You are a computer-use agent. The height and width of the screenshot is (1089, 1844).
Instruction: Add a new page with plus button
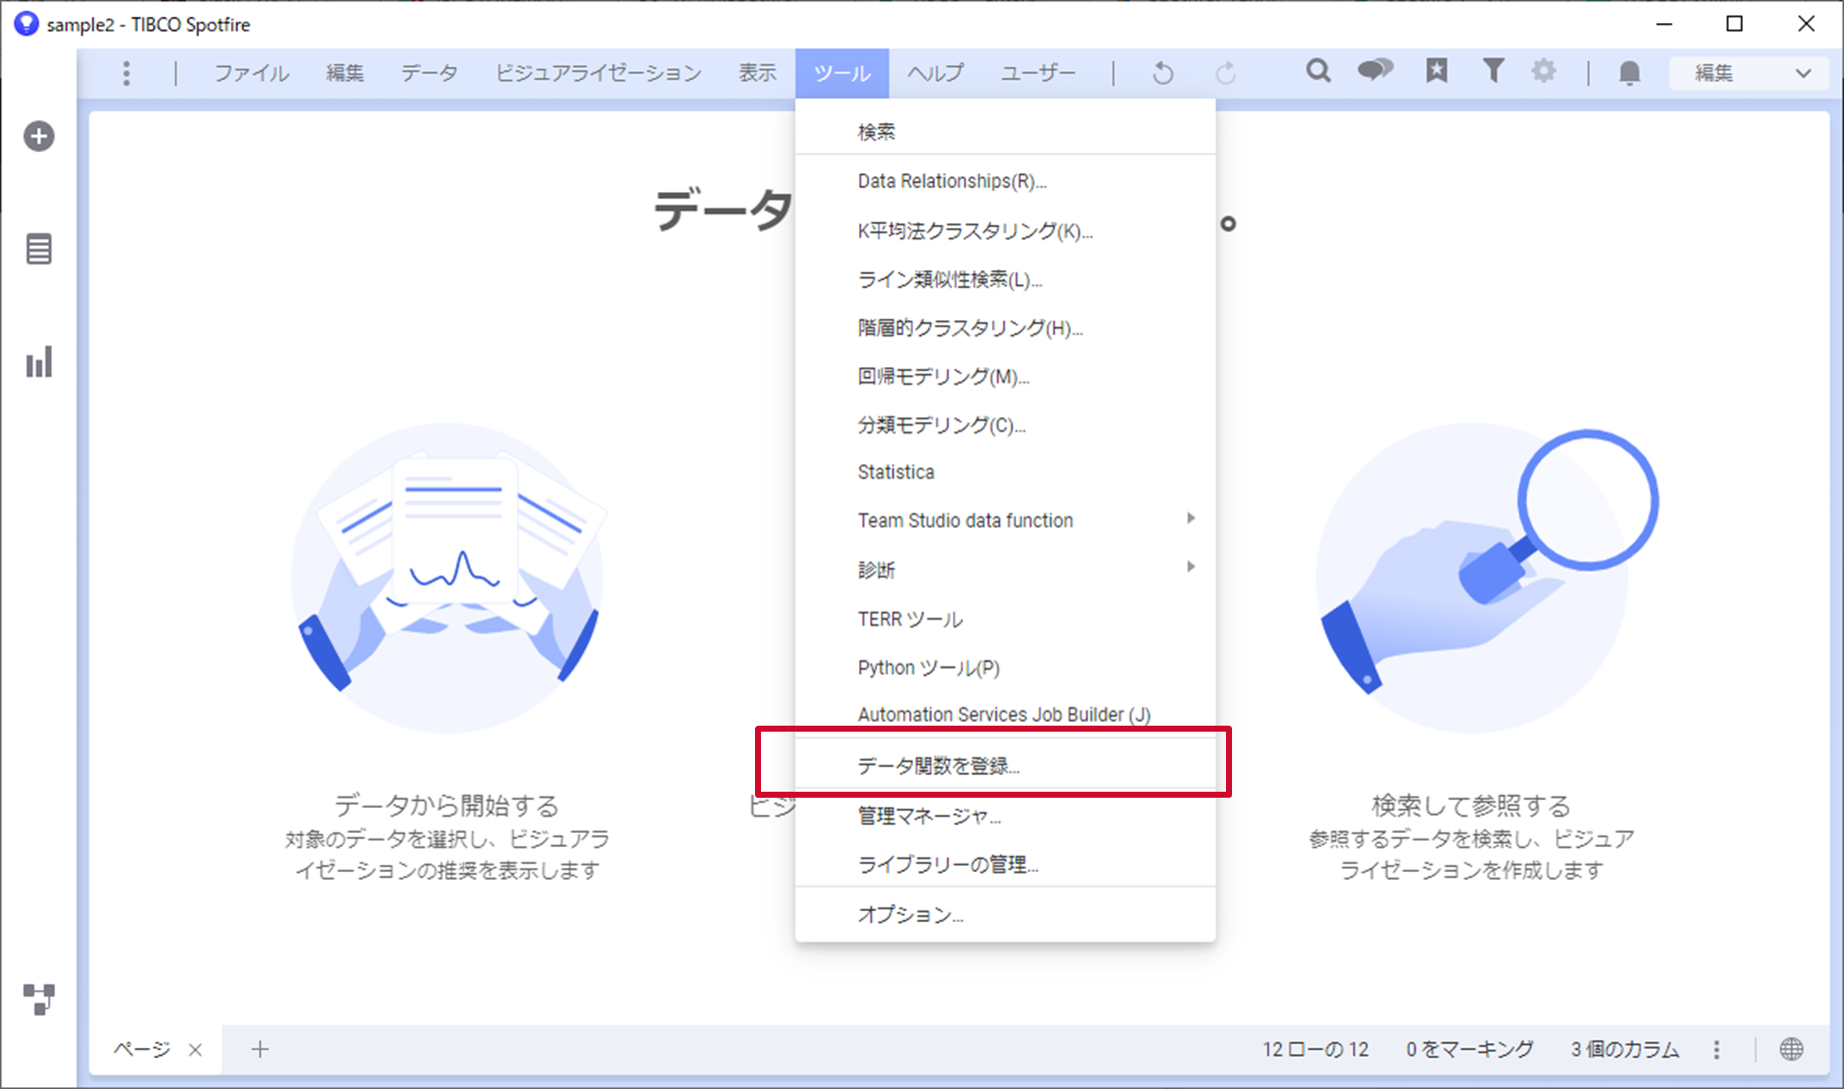[x=260, y=1049]
